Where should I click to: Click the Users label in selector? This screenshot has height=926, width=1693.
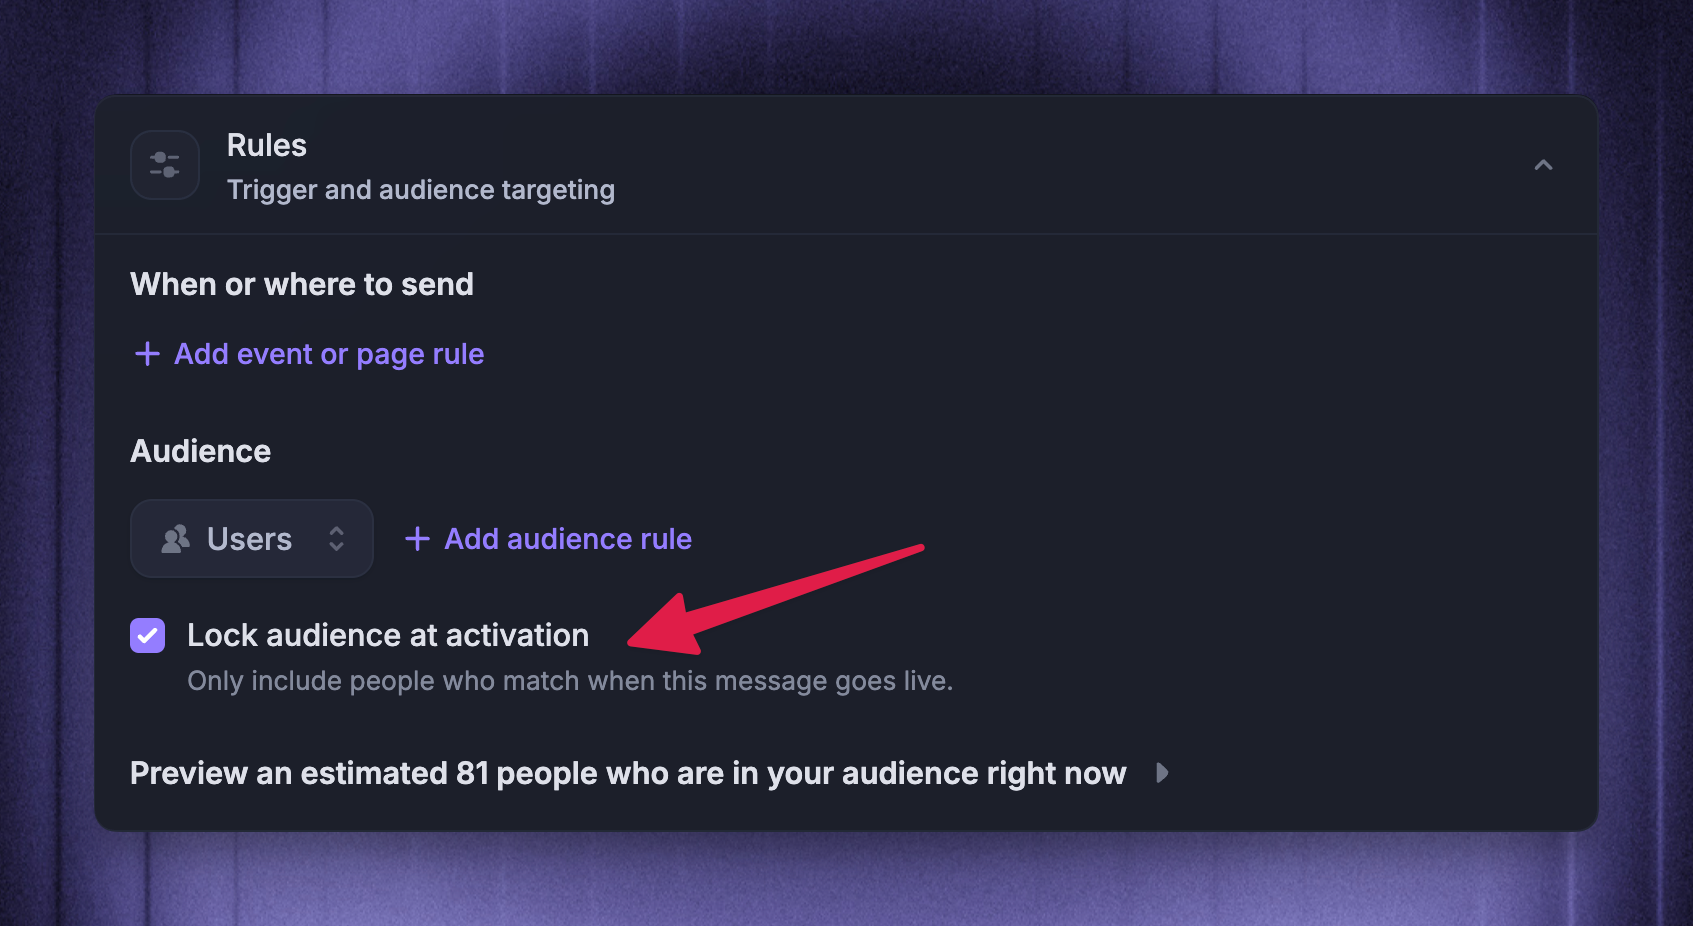249,540
